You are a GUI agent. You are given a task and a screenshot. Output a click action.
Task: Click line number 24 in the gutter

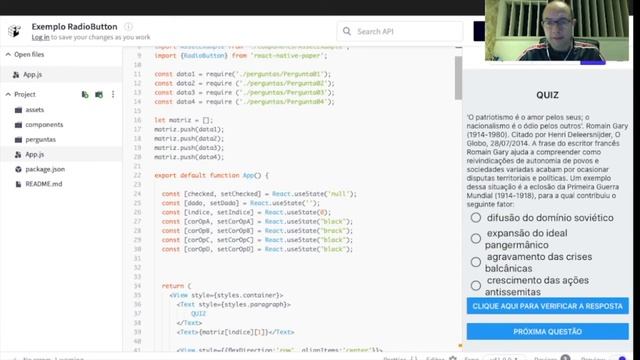137,194
